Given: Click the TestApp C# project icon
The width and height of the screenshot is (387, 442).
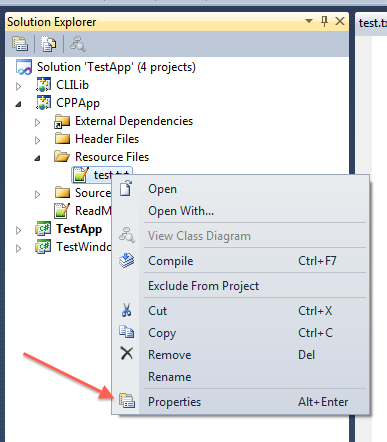Looking at the screenshot, I should (x=43, y=229).
